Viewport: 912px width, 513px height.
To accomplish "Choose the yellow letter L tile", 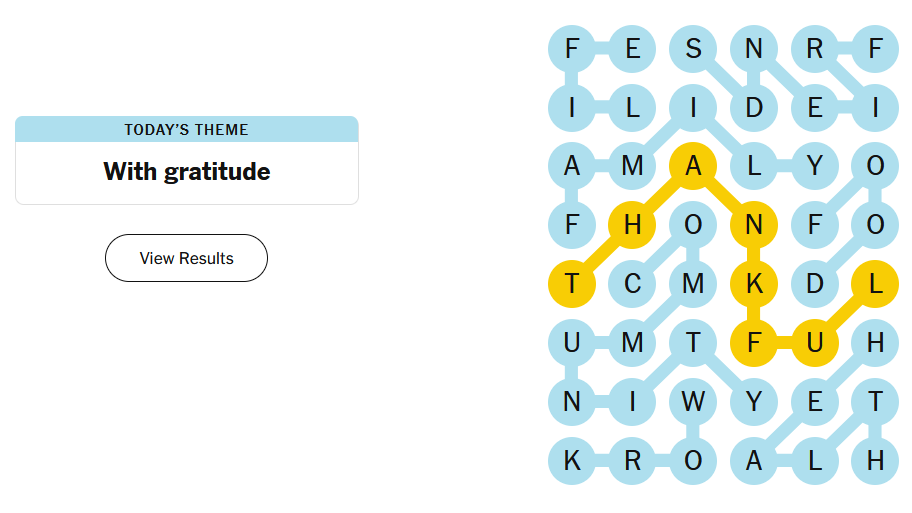I will click(875, 284).
